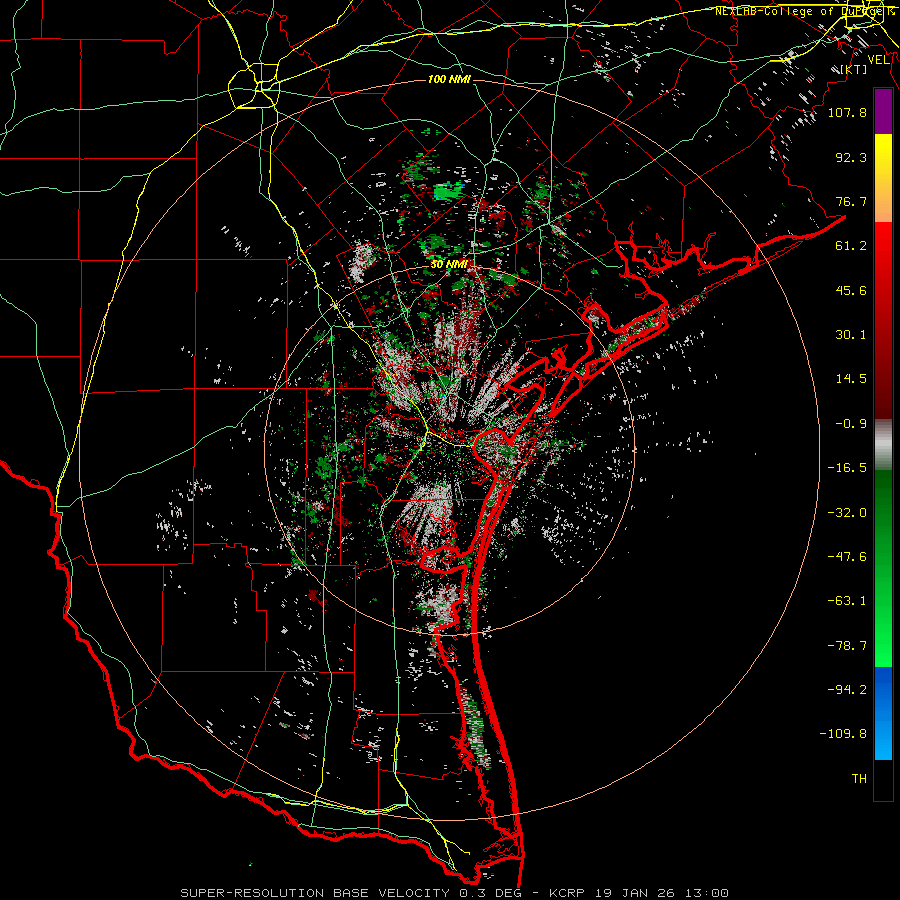Select the 61.2 velocity scale value

[851, 246]
